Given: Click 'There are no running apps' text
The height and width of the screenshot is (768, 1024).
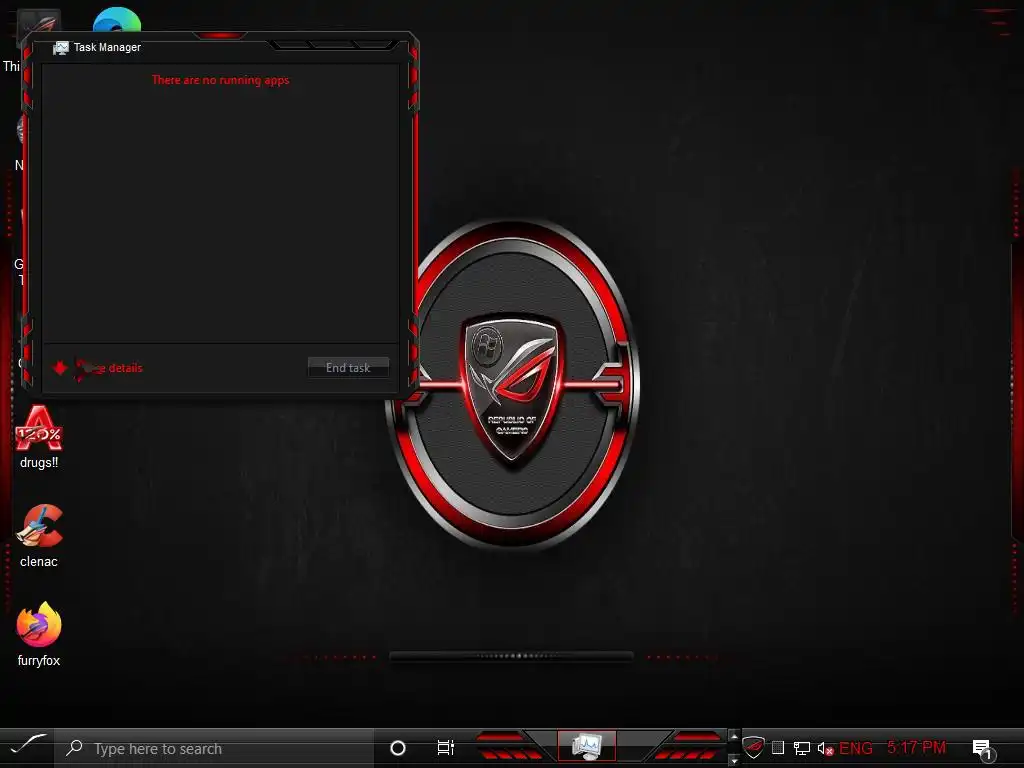Looking at the screenshot, I should point(221,80).
